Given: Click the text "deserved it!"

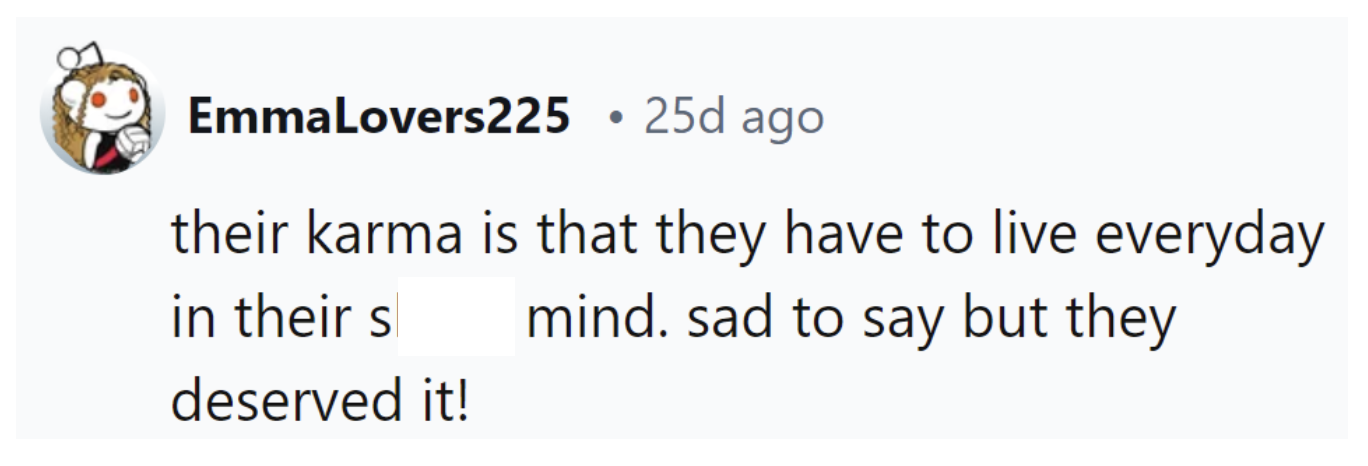Looking at the screenshot, I should pyautogui.click(x=320, y=401).
